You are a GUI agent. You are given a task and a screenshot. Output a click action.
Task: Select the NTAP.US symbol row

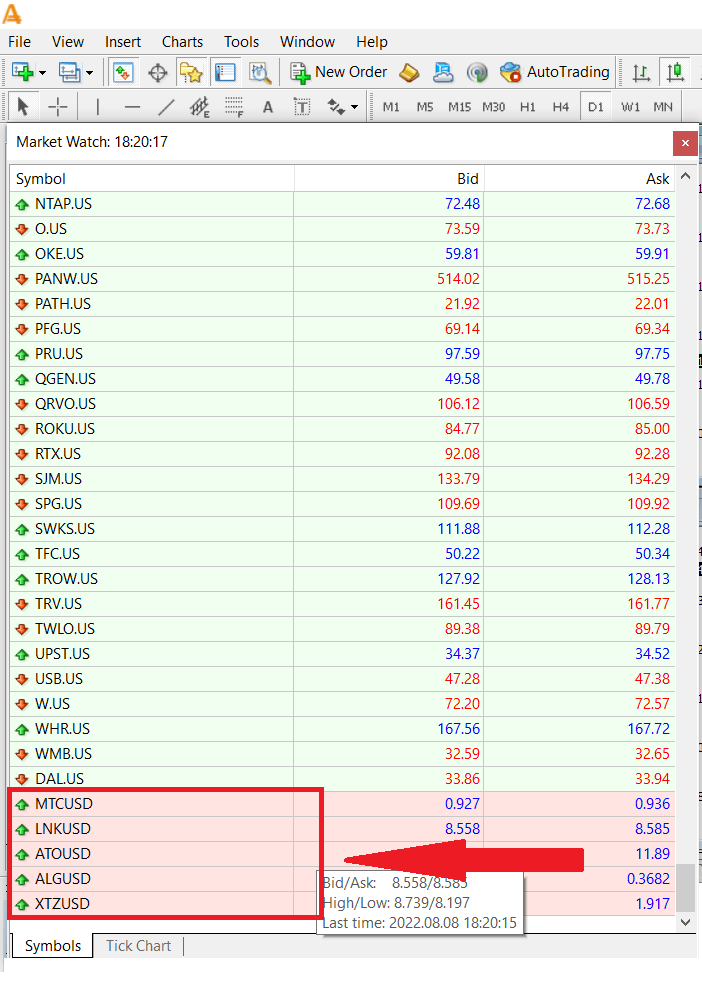(x=342, y=204)
